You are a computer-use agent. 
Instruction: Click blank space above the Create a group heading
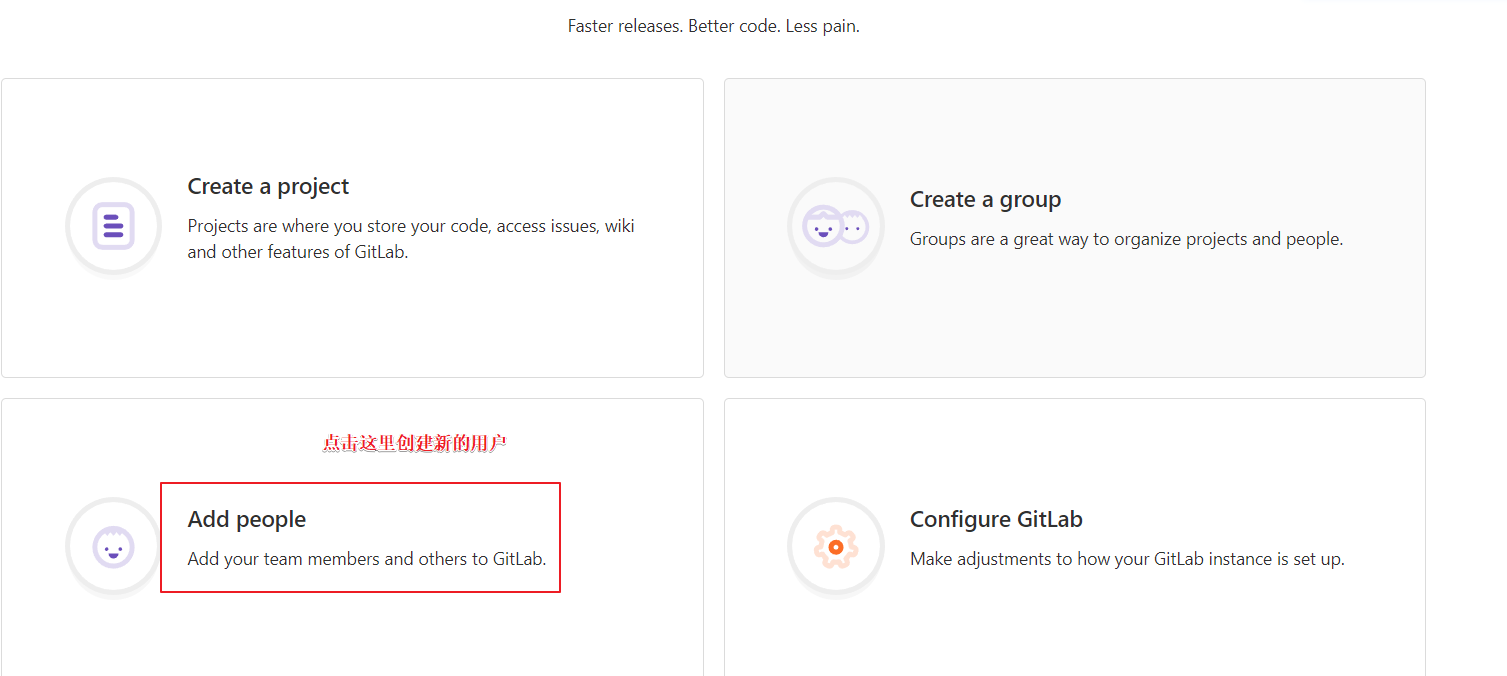pos(1075,130)
